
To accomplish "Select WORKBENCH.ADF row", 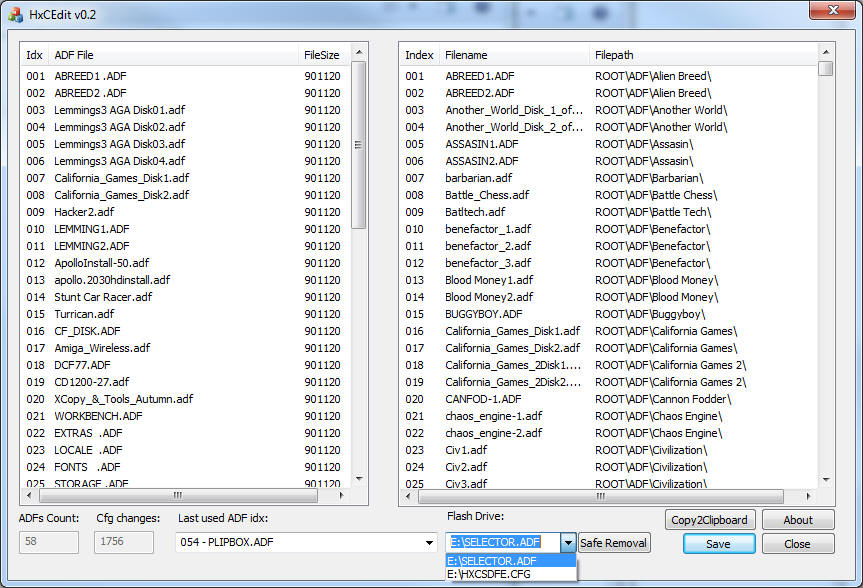I will [x=185, y=416].
